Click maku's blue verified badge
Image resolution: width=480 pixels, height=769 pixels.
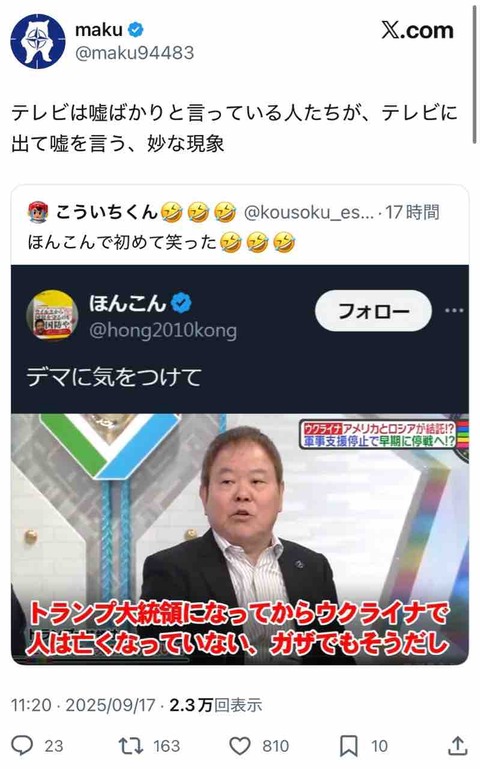tap(136, 30)
